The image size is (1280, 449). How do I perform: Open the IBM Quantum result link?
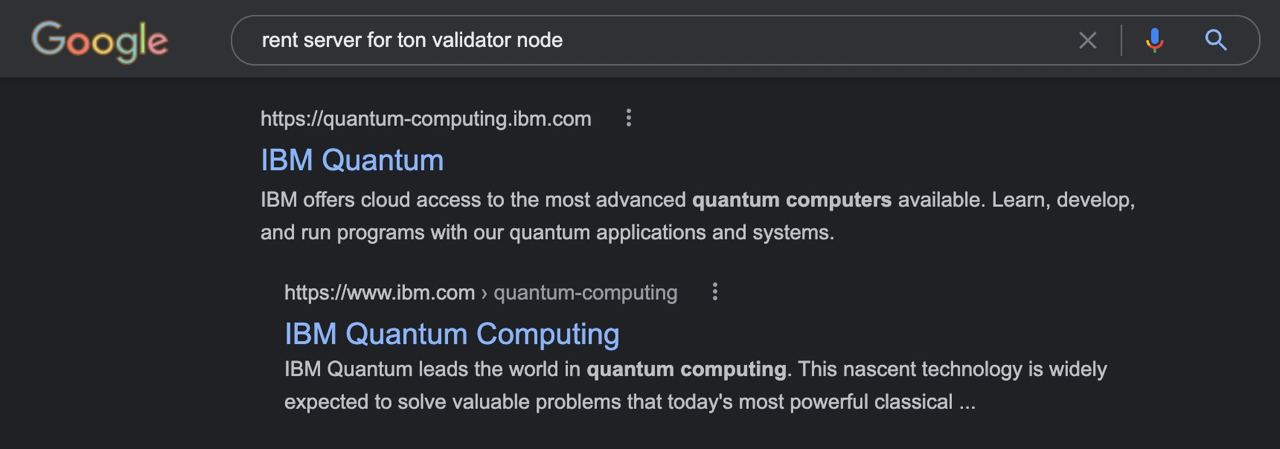click(x=352, y=160)
